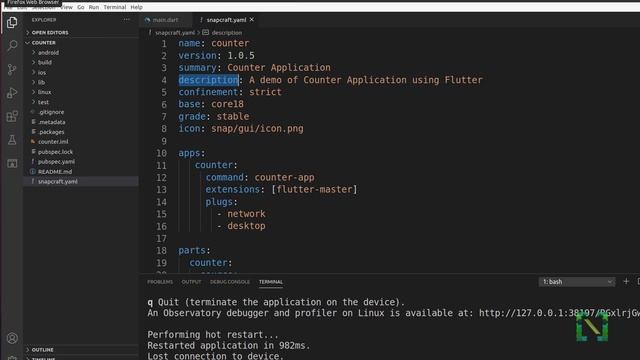Open the Run menu
The width and height of the screenshot is (640, 360).
(94, 7)
